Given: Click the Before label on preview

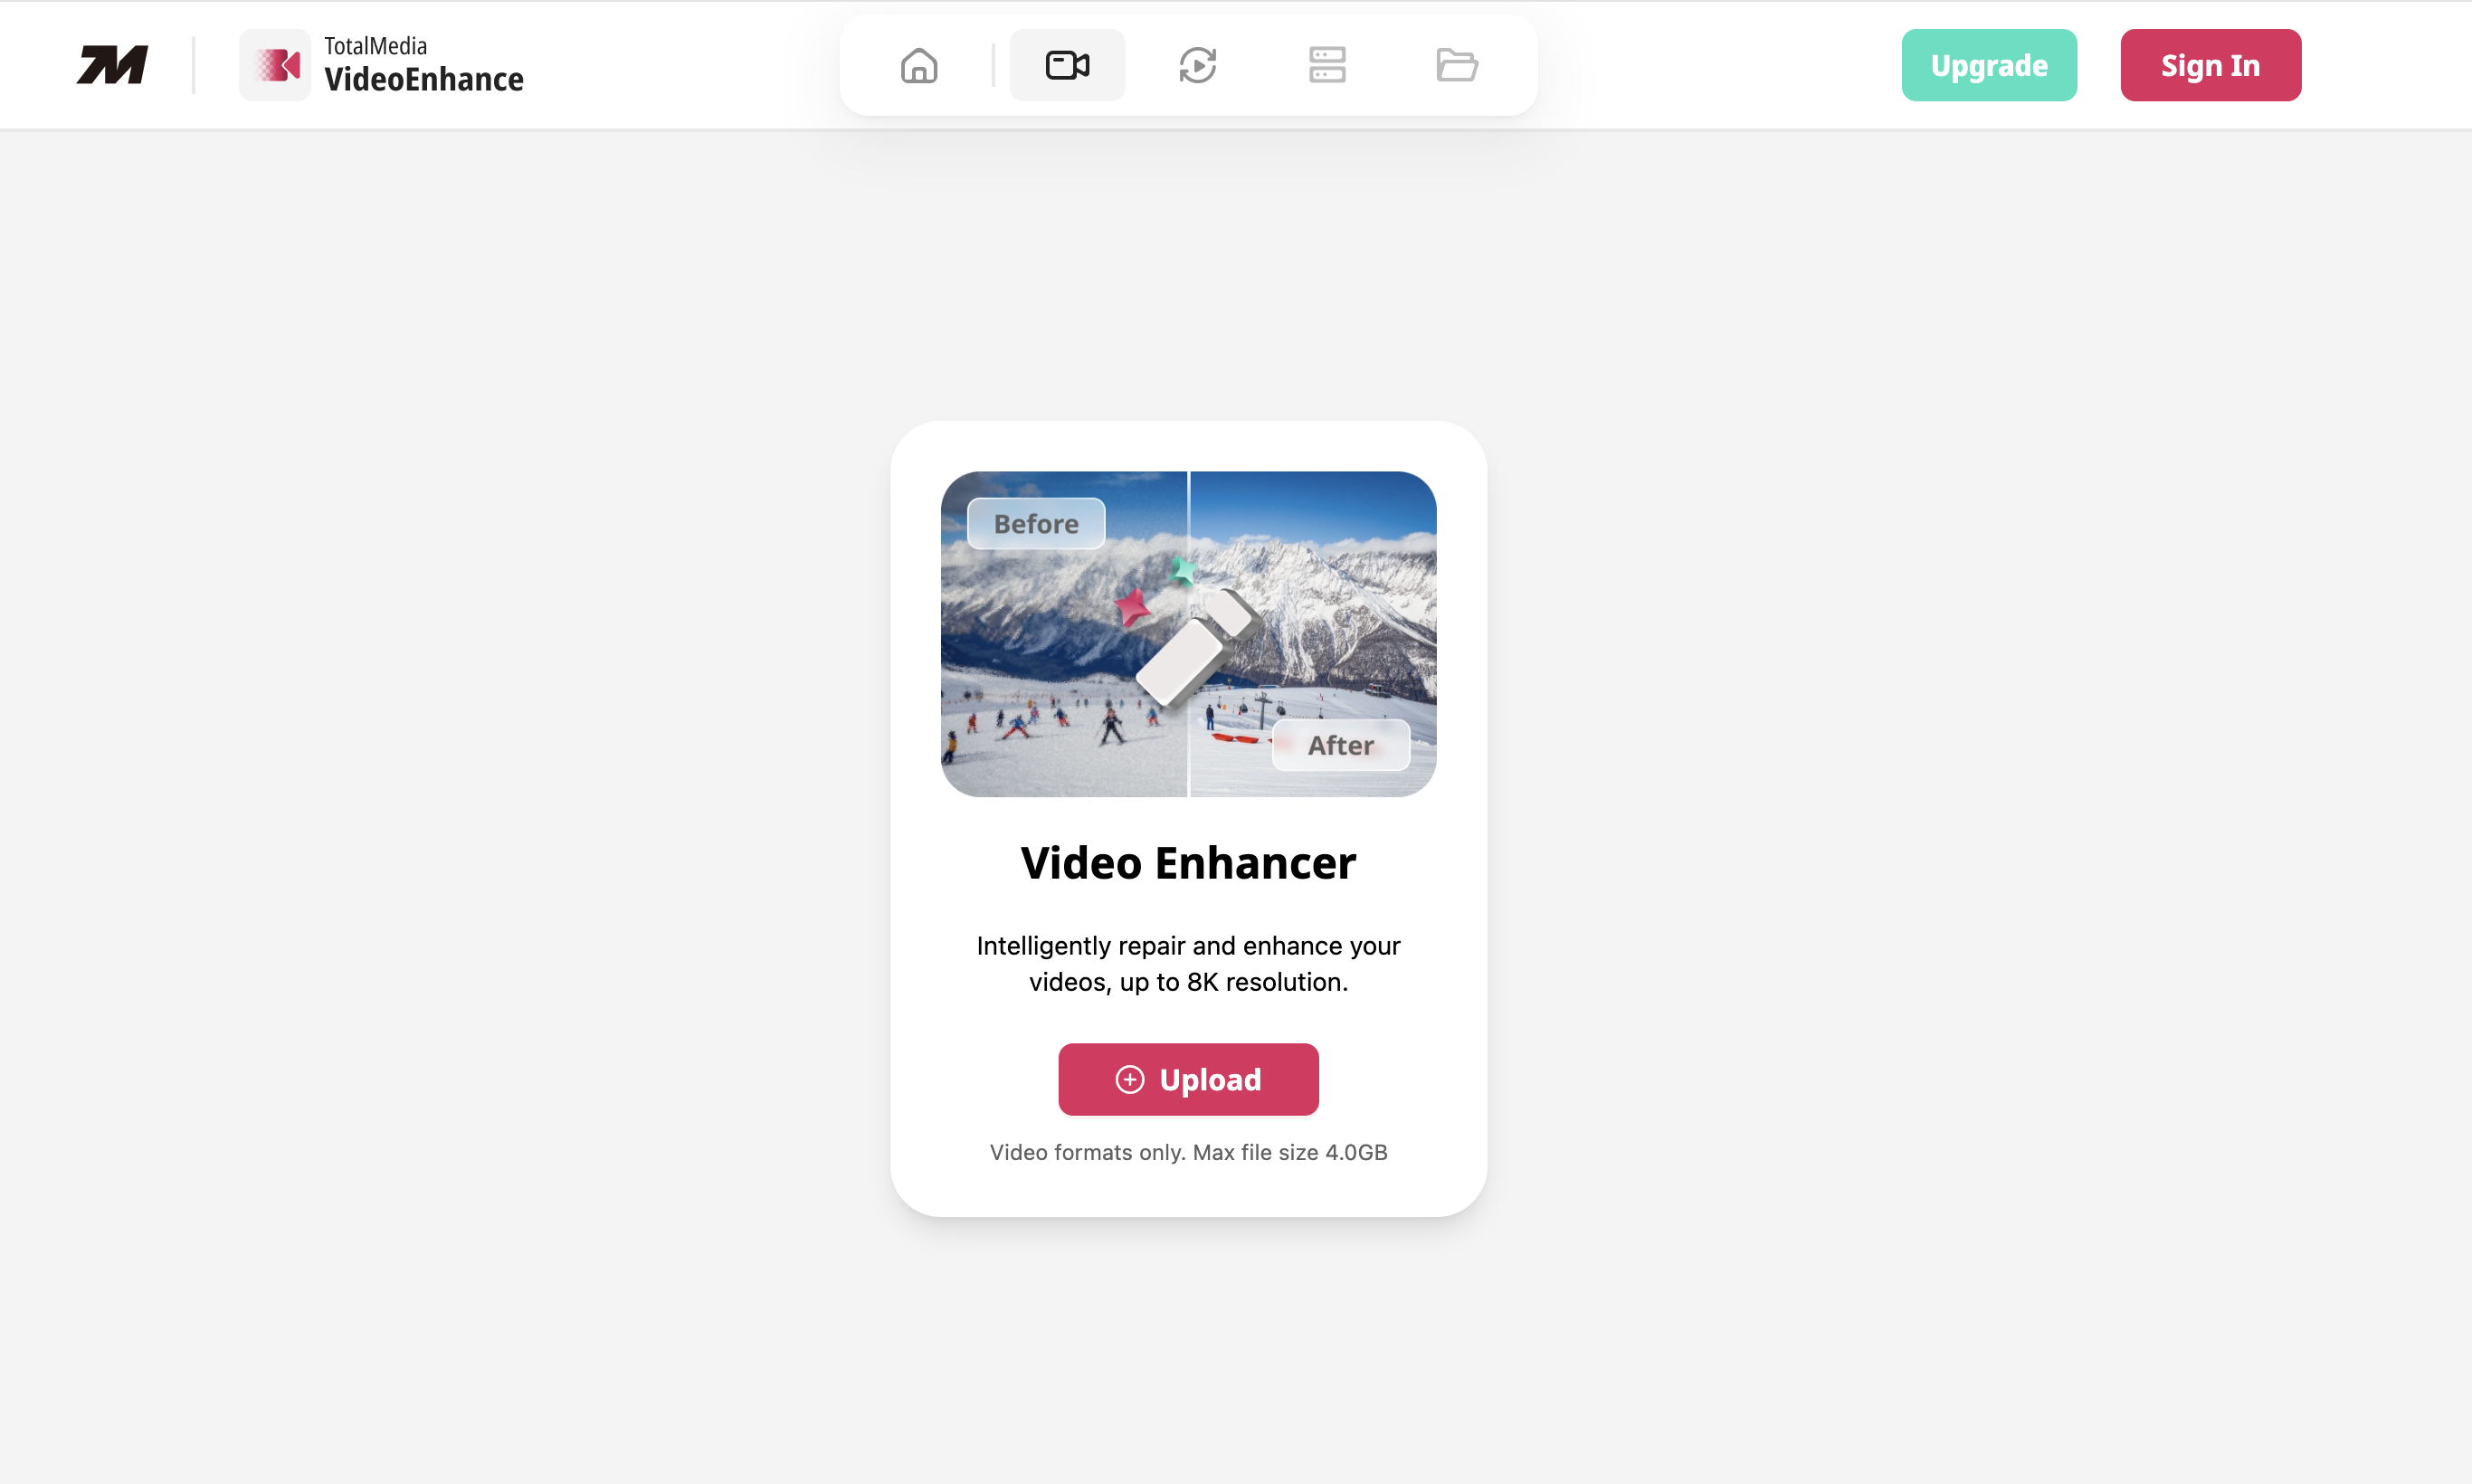Looking at the screenshot, I should point(1036,523).
